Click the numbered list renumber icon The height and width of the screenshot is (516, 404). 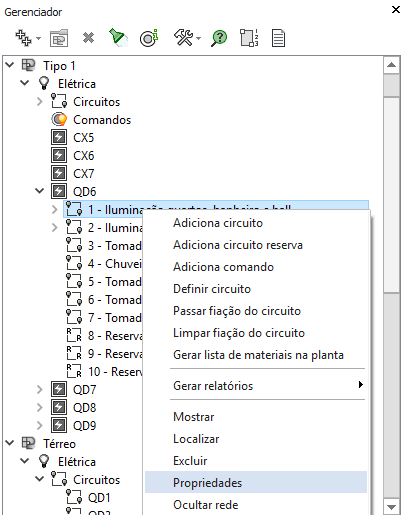(249, 38)
